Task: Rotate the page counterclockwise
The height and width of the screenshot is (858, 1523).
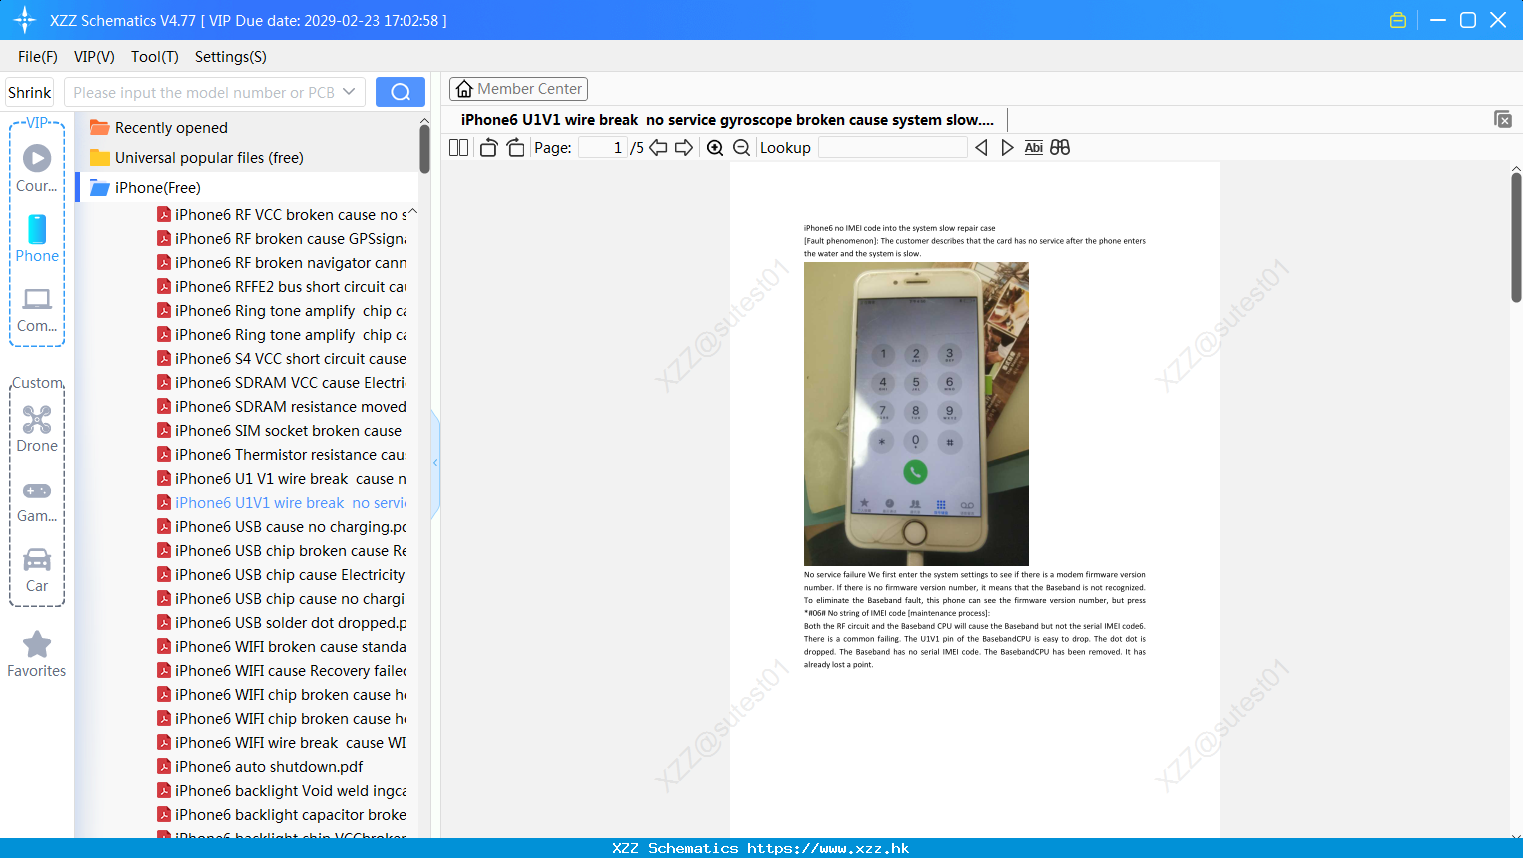Action: pyautogui.click(x=488, y=148)
